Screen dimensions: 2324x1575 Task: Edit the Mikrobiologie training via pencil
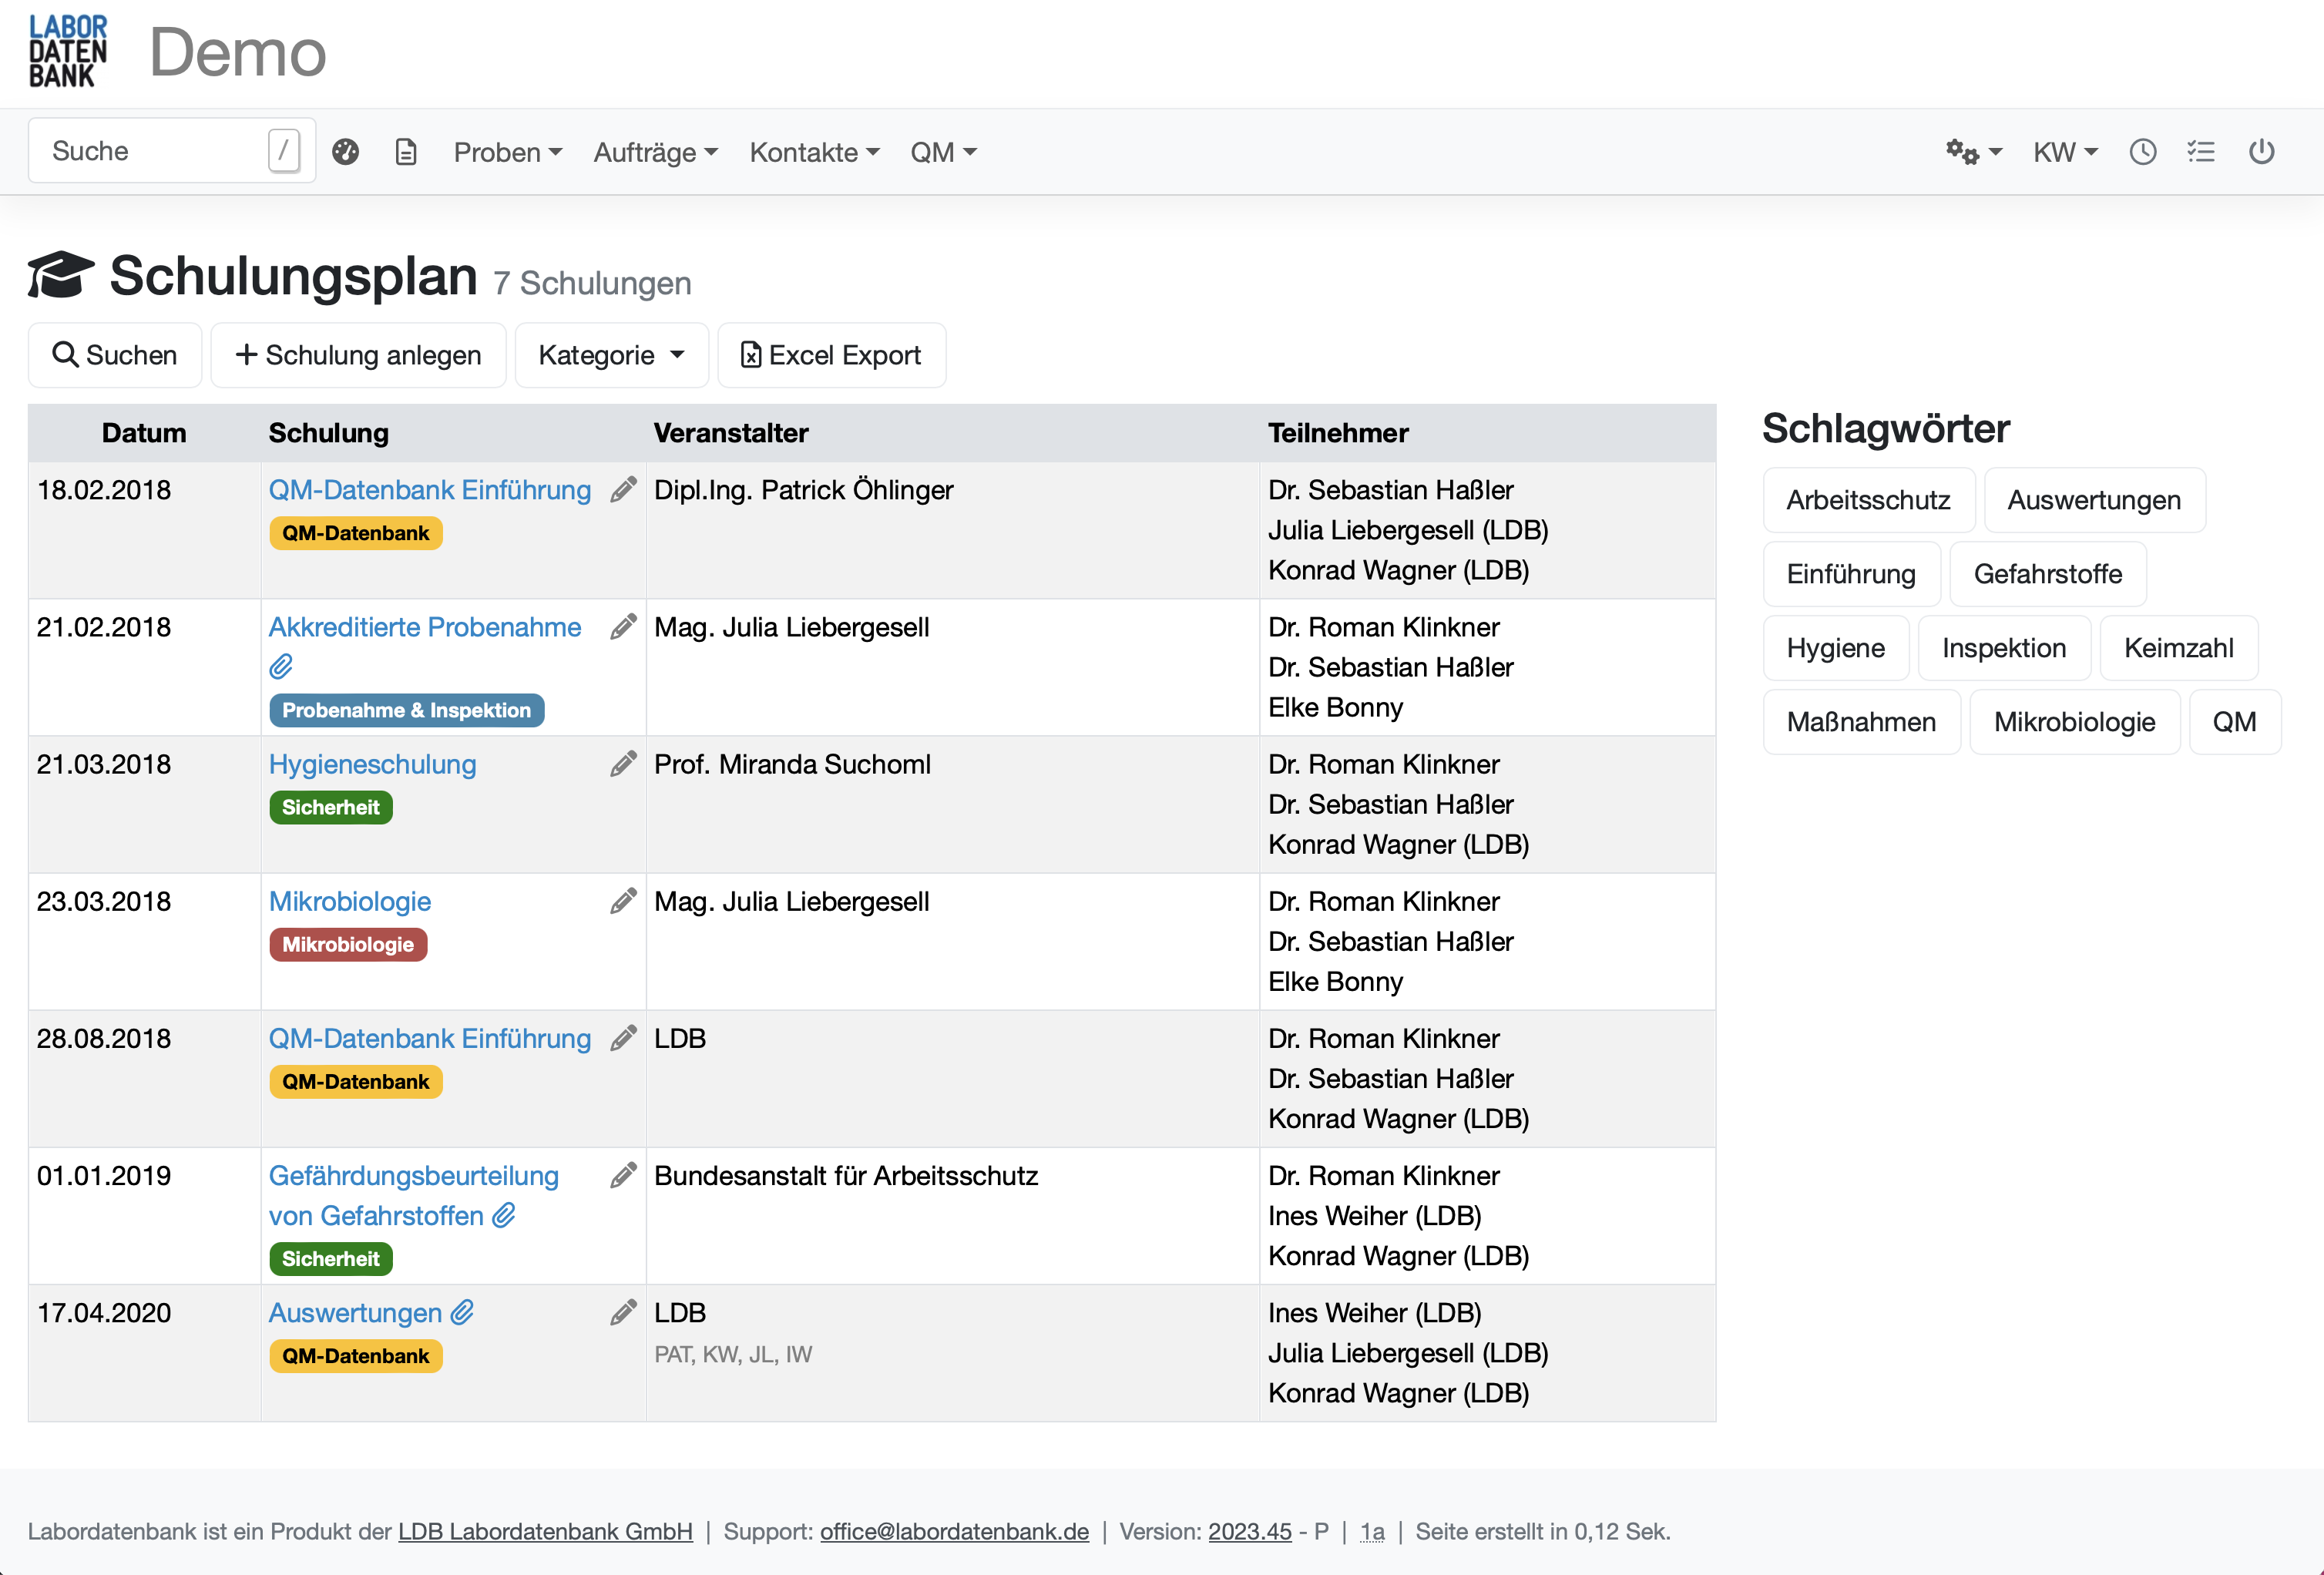pos(623,902)
